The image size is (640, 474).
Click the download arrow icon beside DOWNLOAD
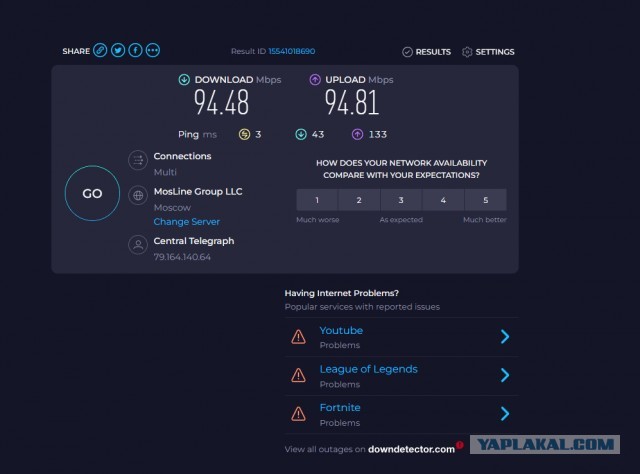click(184, 80)
